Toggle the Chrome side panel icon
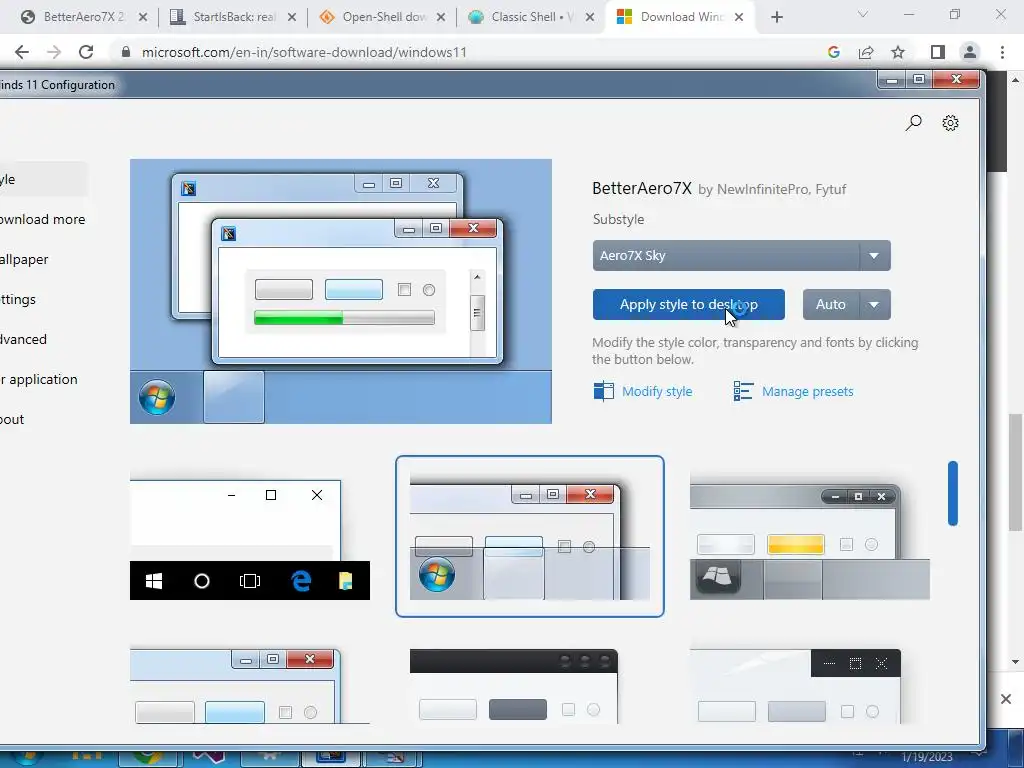 (x=938, y=52)
